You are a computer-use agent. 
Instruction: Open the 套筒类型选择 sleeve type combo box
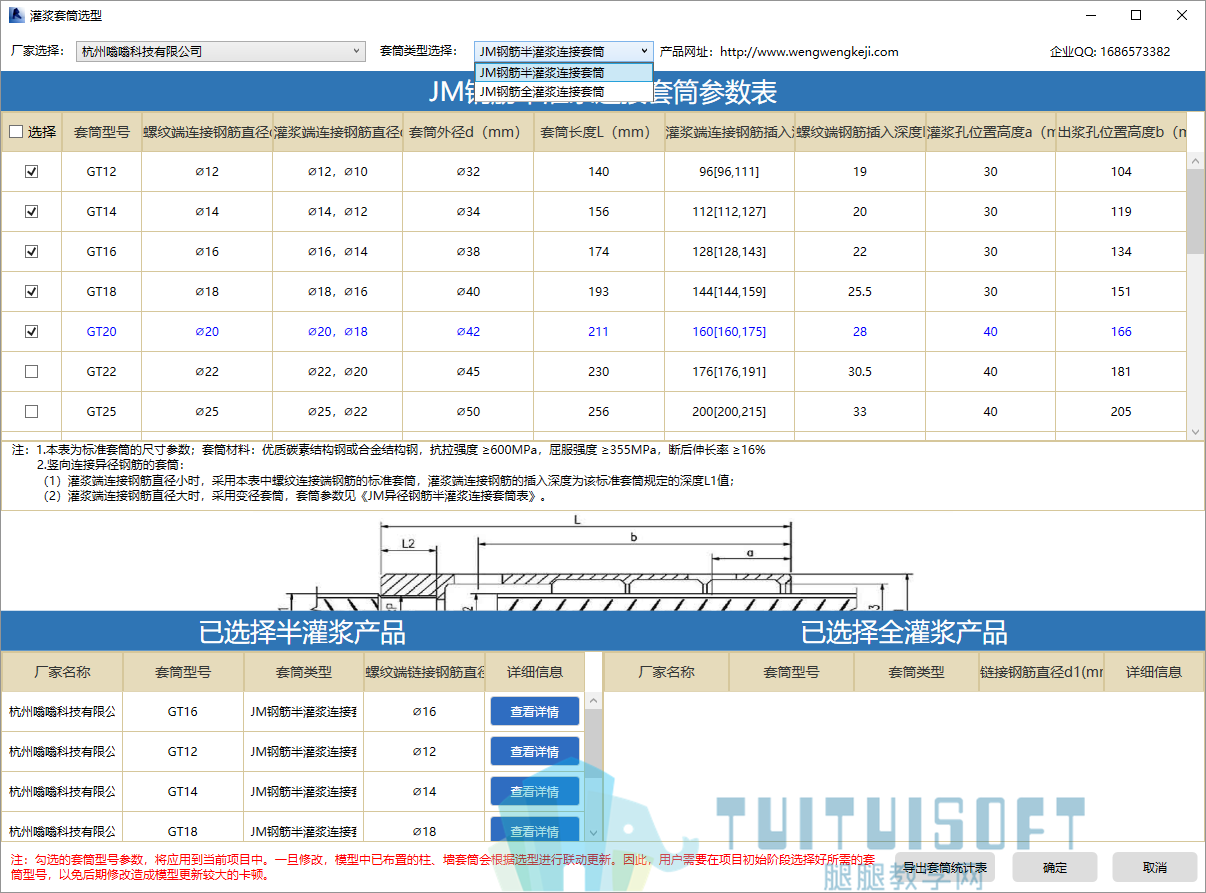point(564,51)
